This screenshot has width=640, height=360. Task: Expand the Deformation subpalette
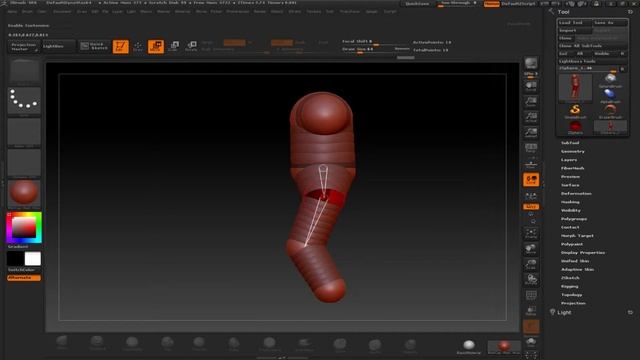coord(576,193)
